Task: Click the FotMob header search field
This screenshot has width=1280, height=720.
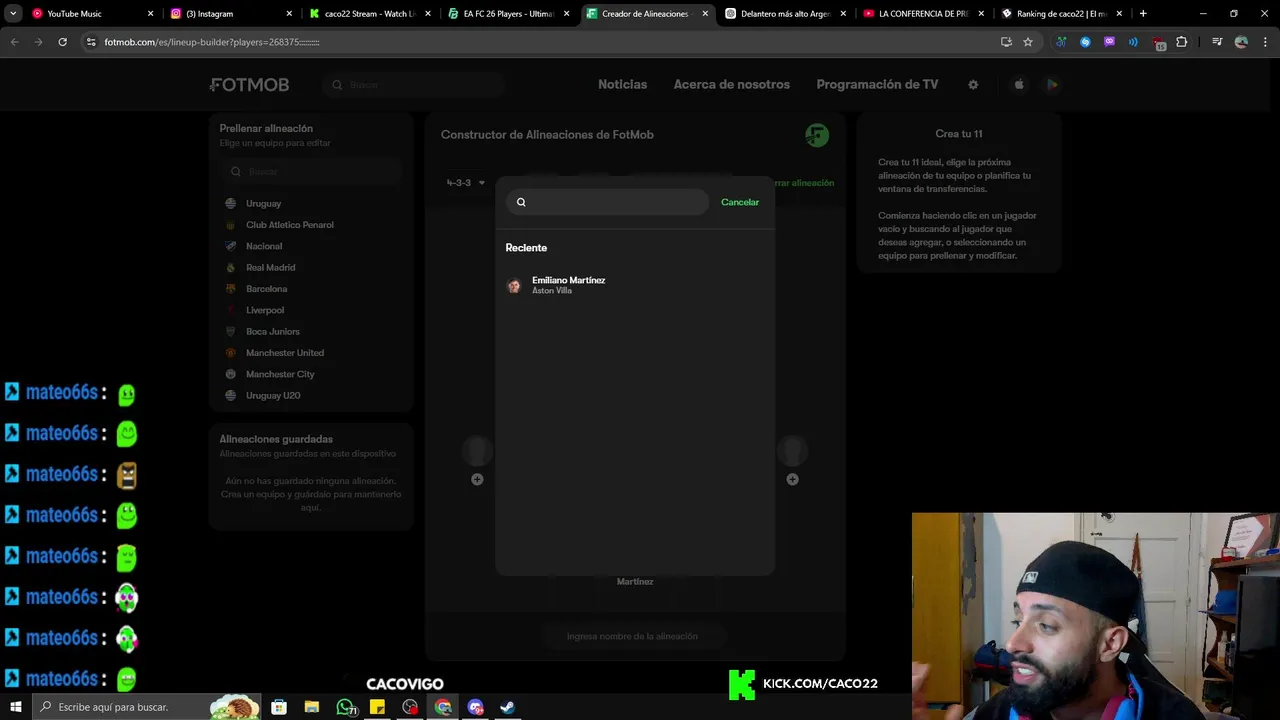Action: click(413, 85)
